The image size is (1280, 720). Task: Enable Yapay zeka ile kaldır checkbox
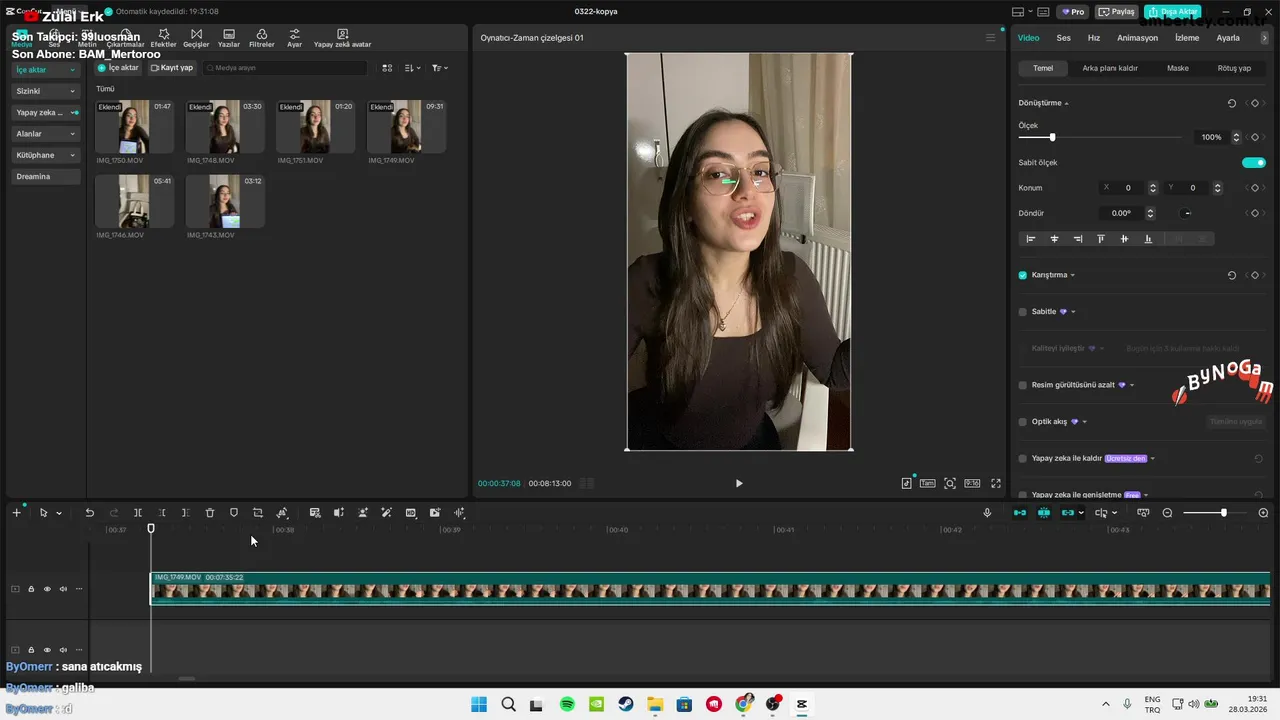pos(1023,458)
